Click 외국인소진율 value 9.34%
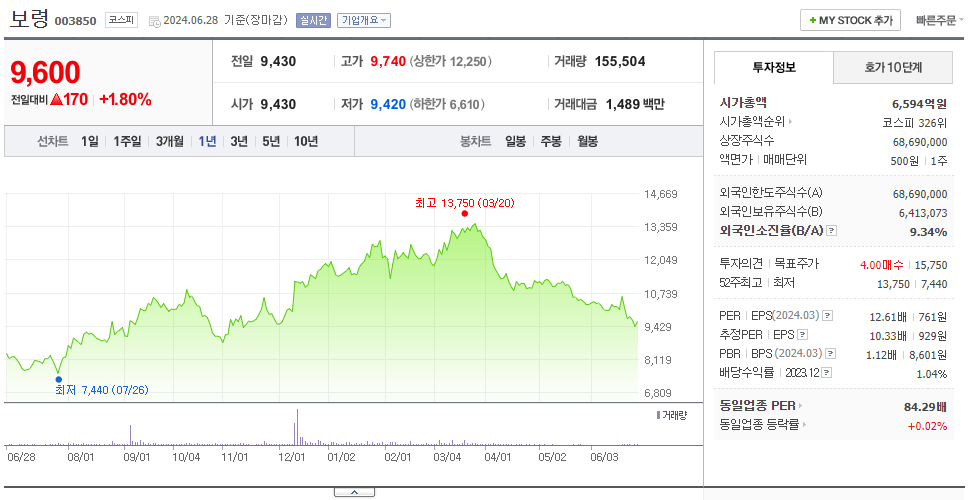Viewport: 968px width, 500px height. 929,231
